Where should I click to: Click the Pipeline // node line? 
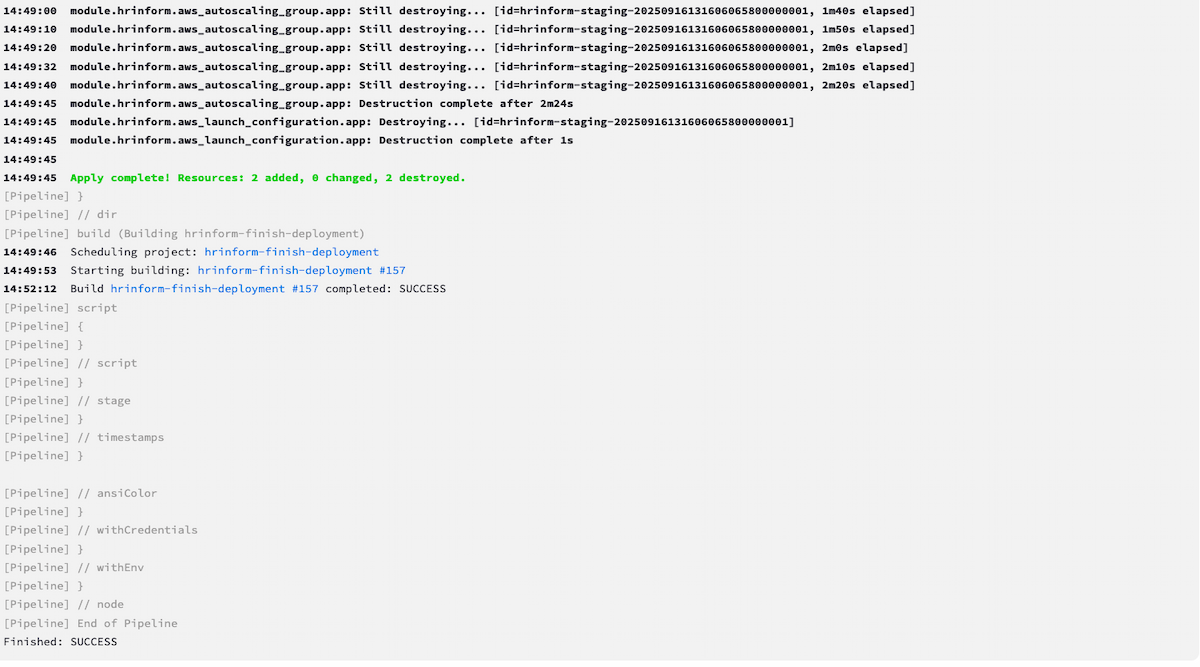[64, 604]
